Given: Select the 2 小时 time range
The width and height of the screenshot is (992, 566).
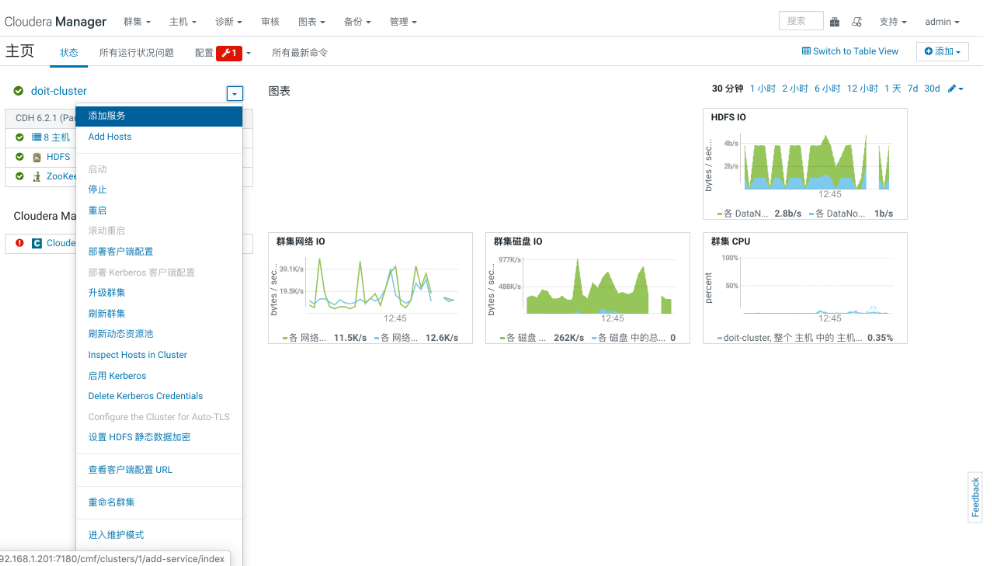Looking at the screenshot, I should click(795, 89).
